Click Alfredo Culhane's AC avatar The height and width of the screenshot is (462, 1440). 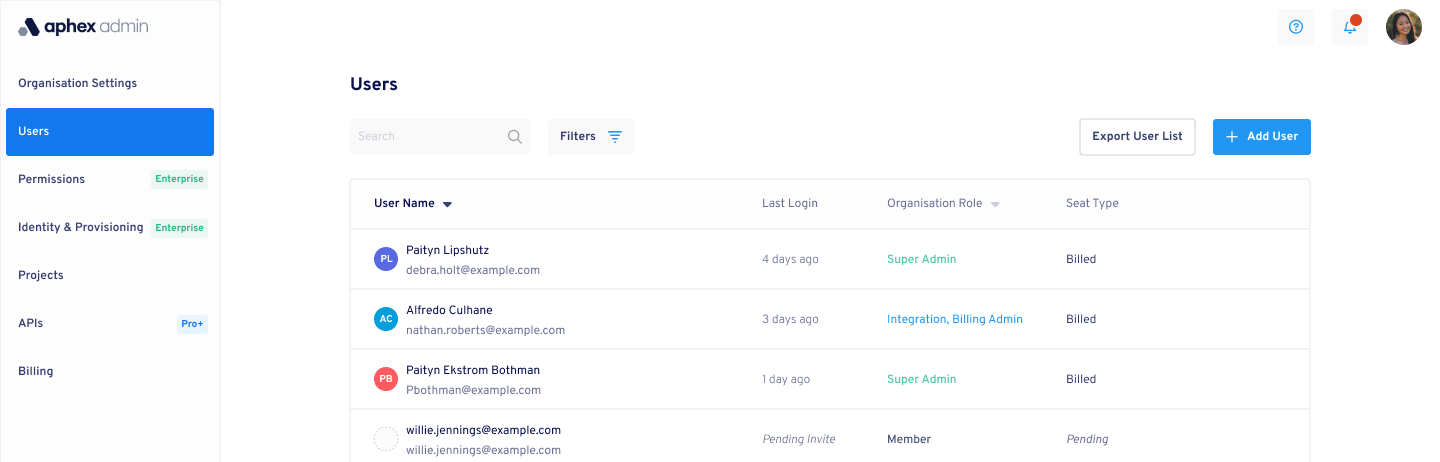tap(386, 319)
